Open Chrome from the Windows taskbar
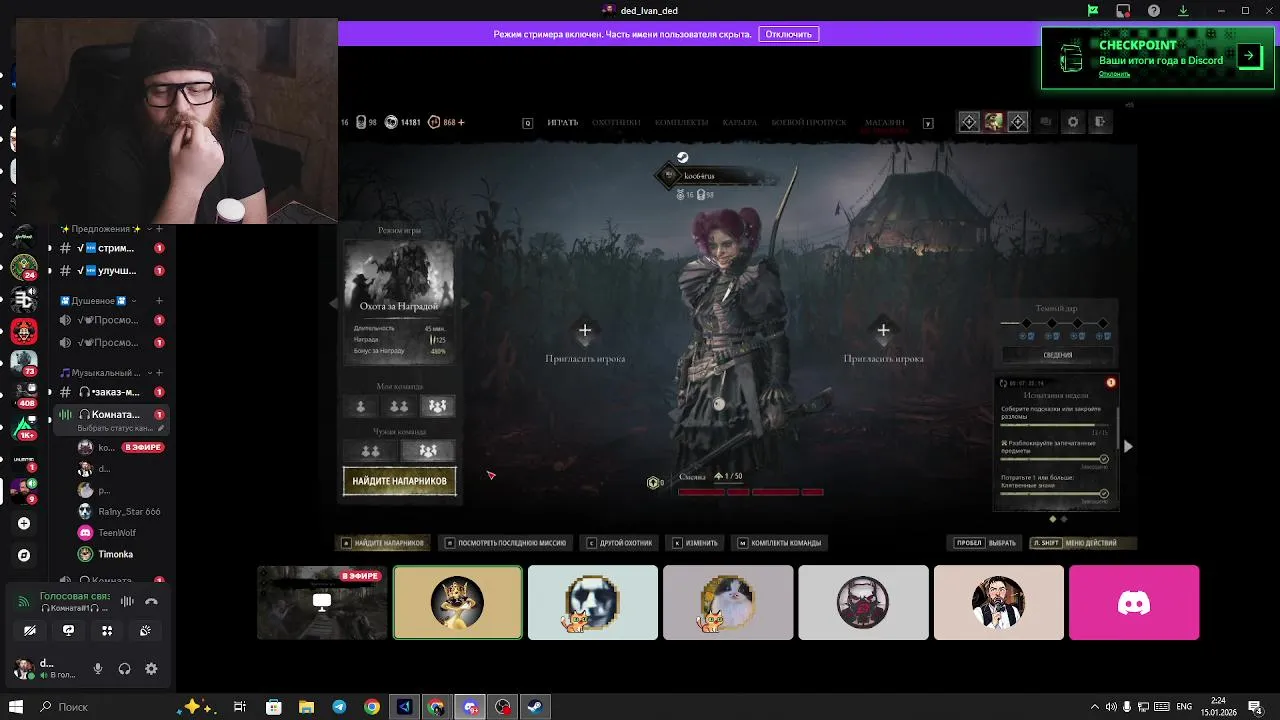 tap(372, 707)
